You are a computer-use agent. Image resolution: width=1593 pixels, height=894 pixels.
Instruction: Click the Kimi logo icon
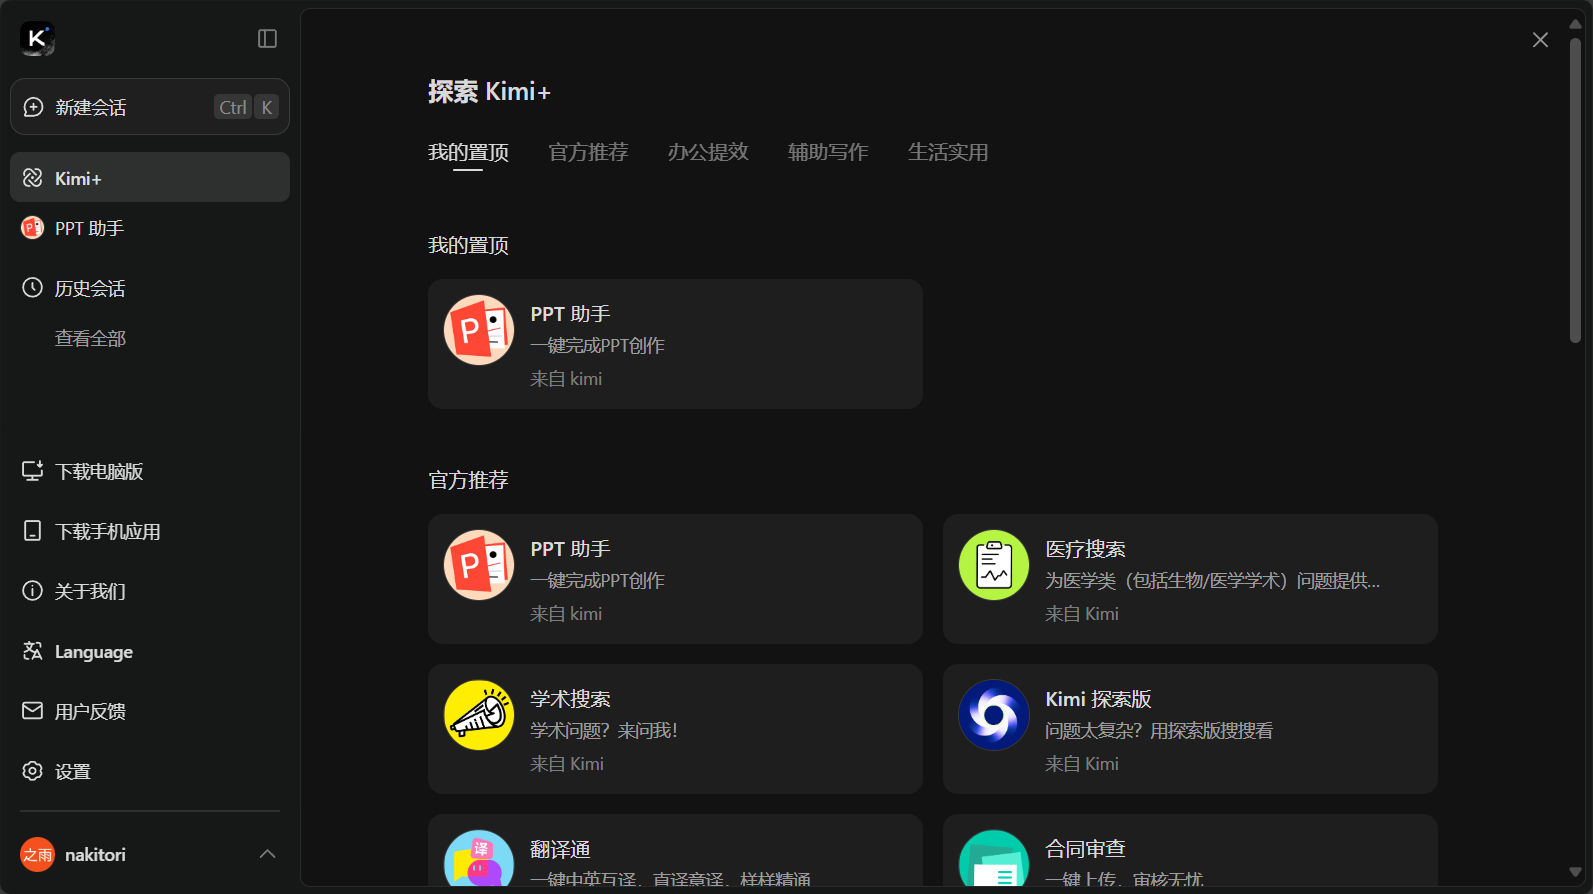37,38
